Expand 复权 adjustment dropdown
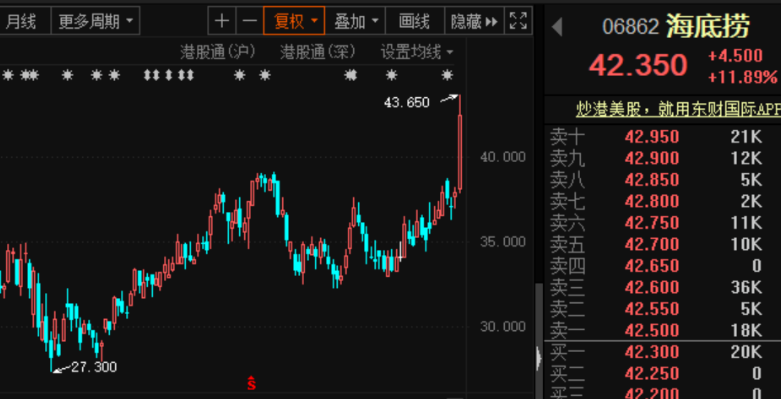The image size is (781, 399). point(294,21)
